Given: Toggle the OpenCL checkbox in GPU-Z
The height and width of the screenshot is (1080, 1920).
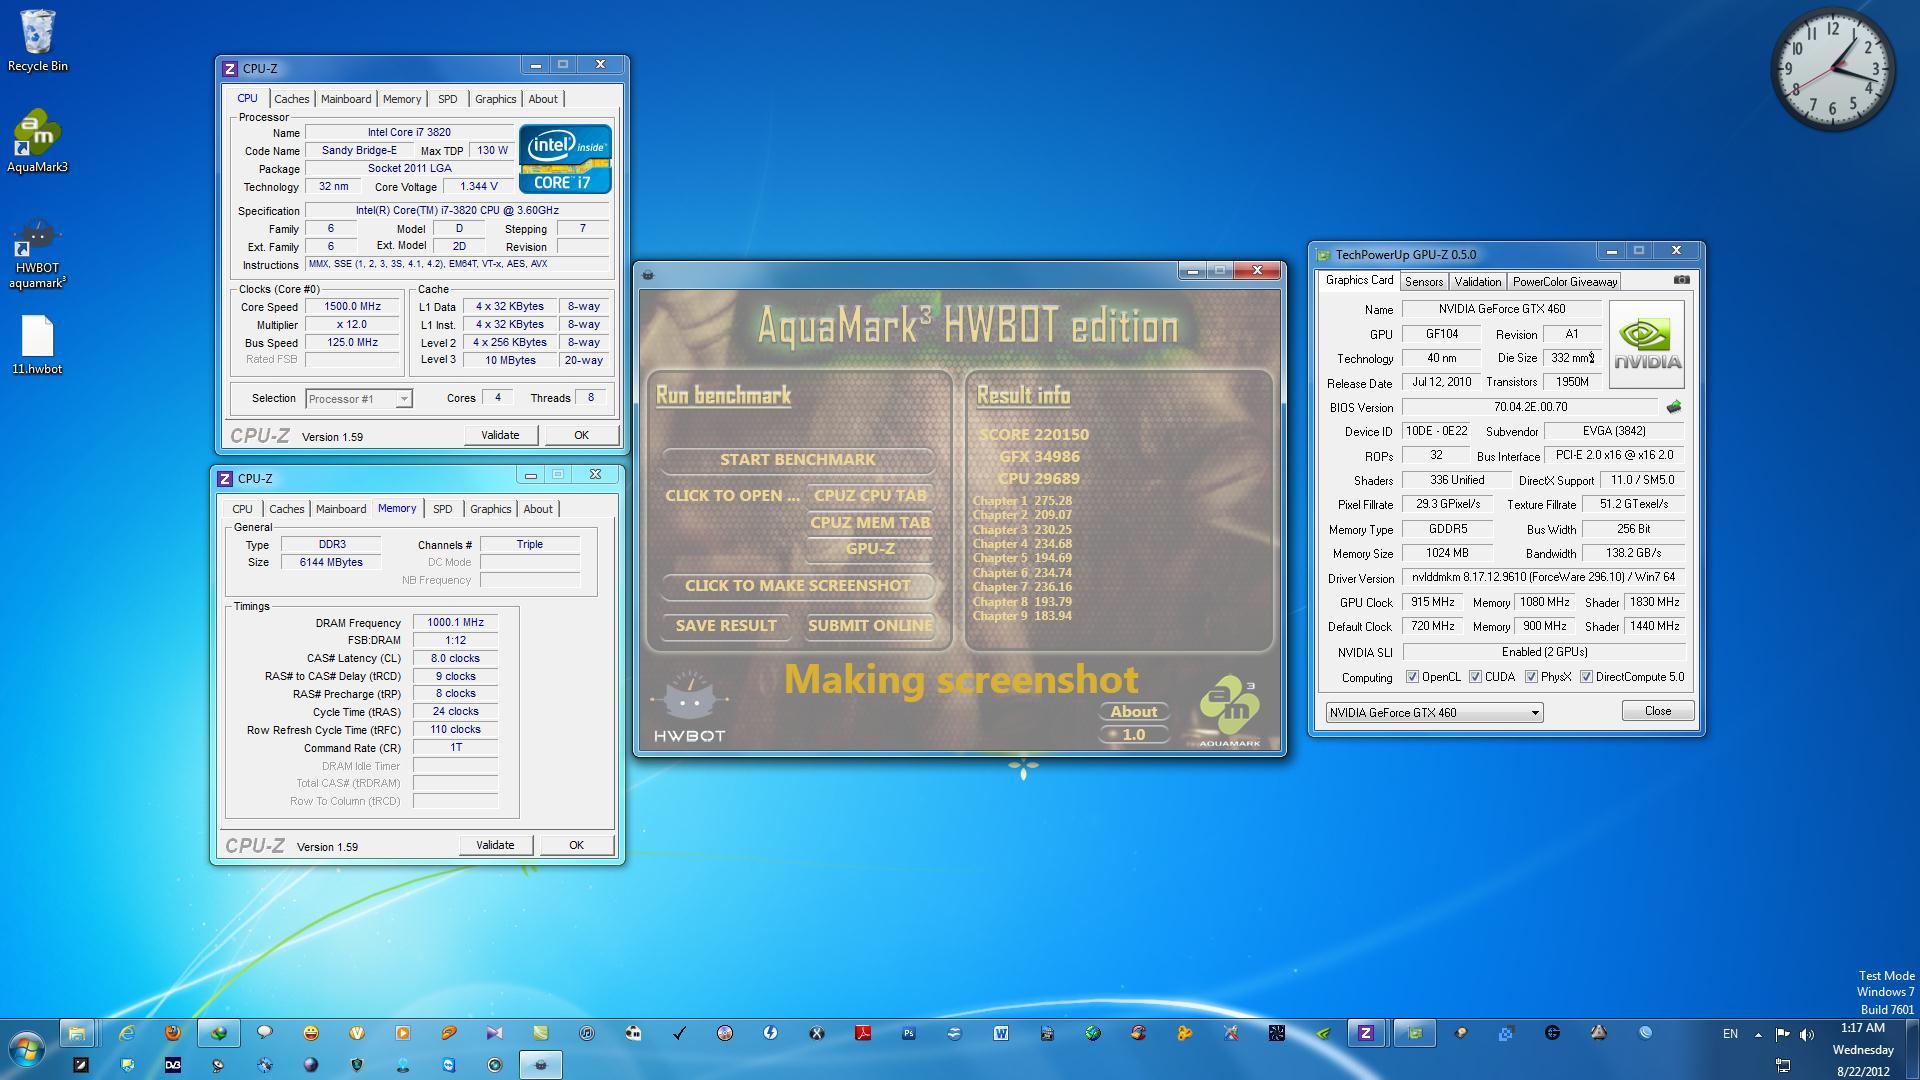Looking at the screenshot, I should 1412,677.
